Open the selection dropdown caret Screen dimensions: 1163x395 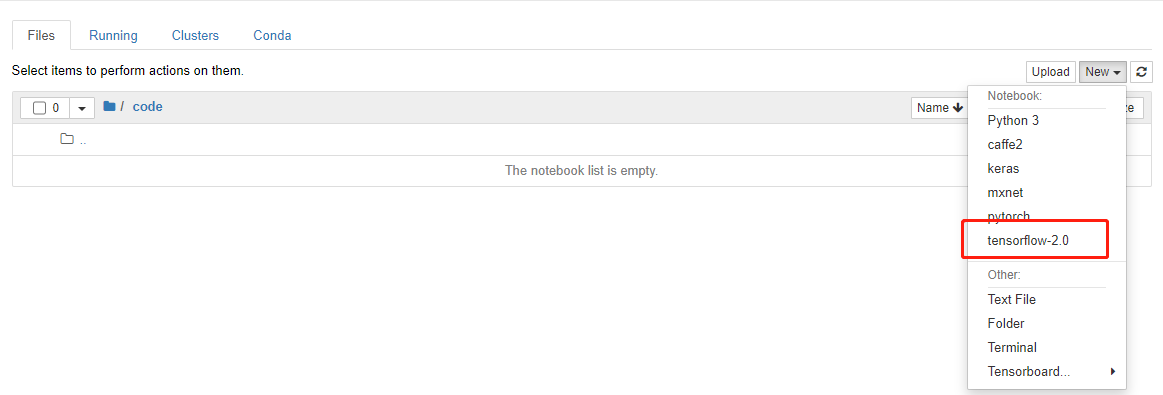82,108
